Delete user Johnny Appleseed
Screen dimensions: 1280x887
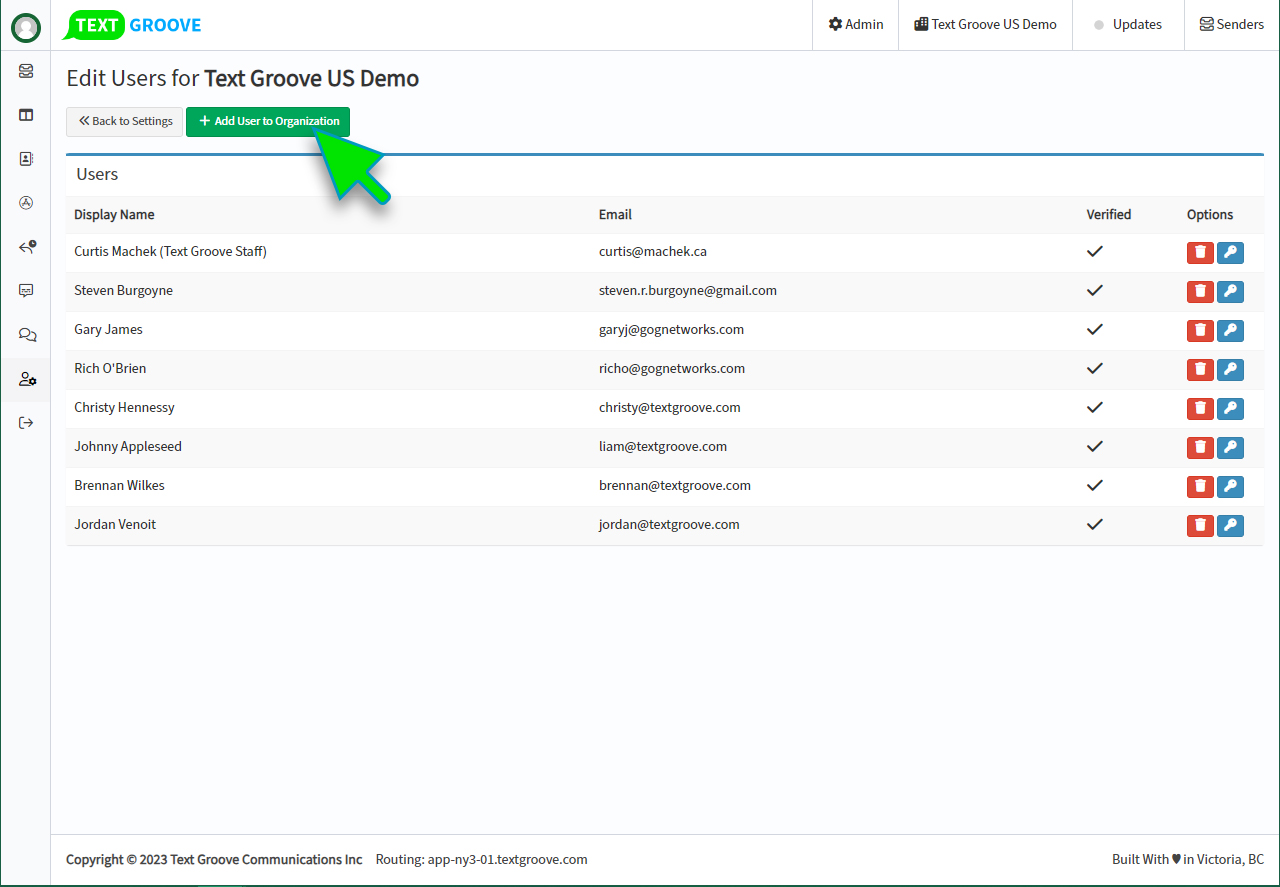click(1200, 448)
